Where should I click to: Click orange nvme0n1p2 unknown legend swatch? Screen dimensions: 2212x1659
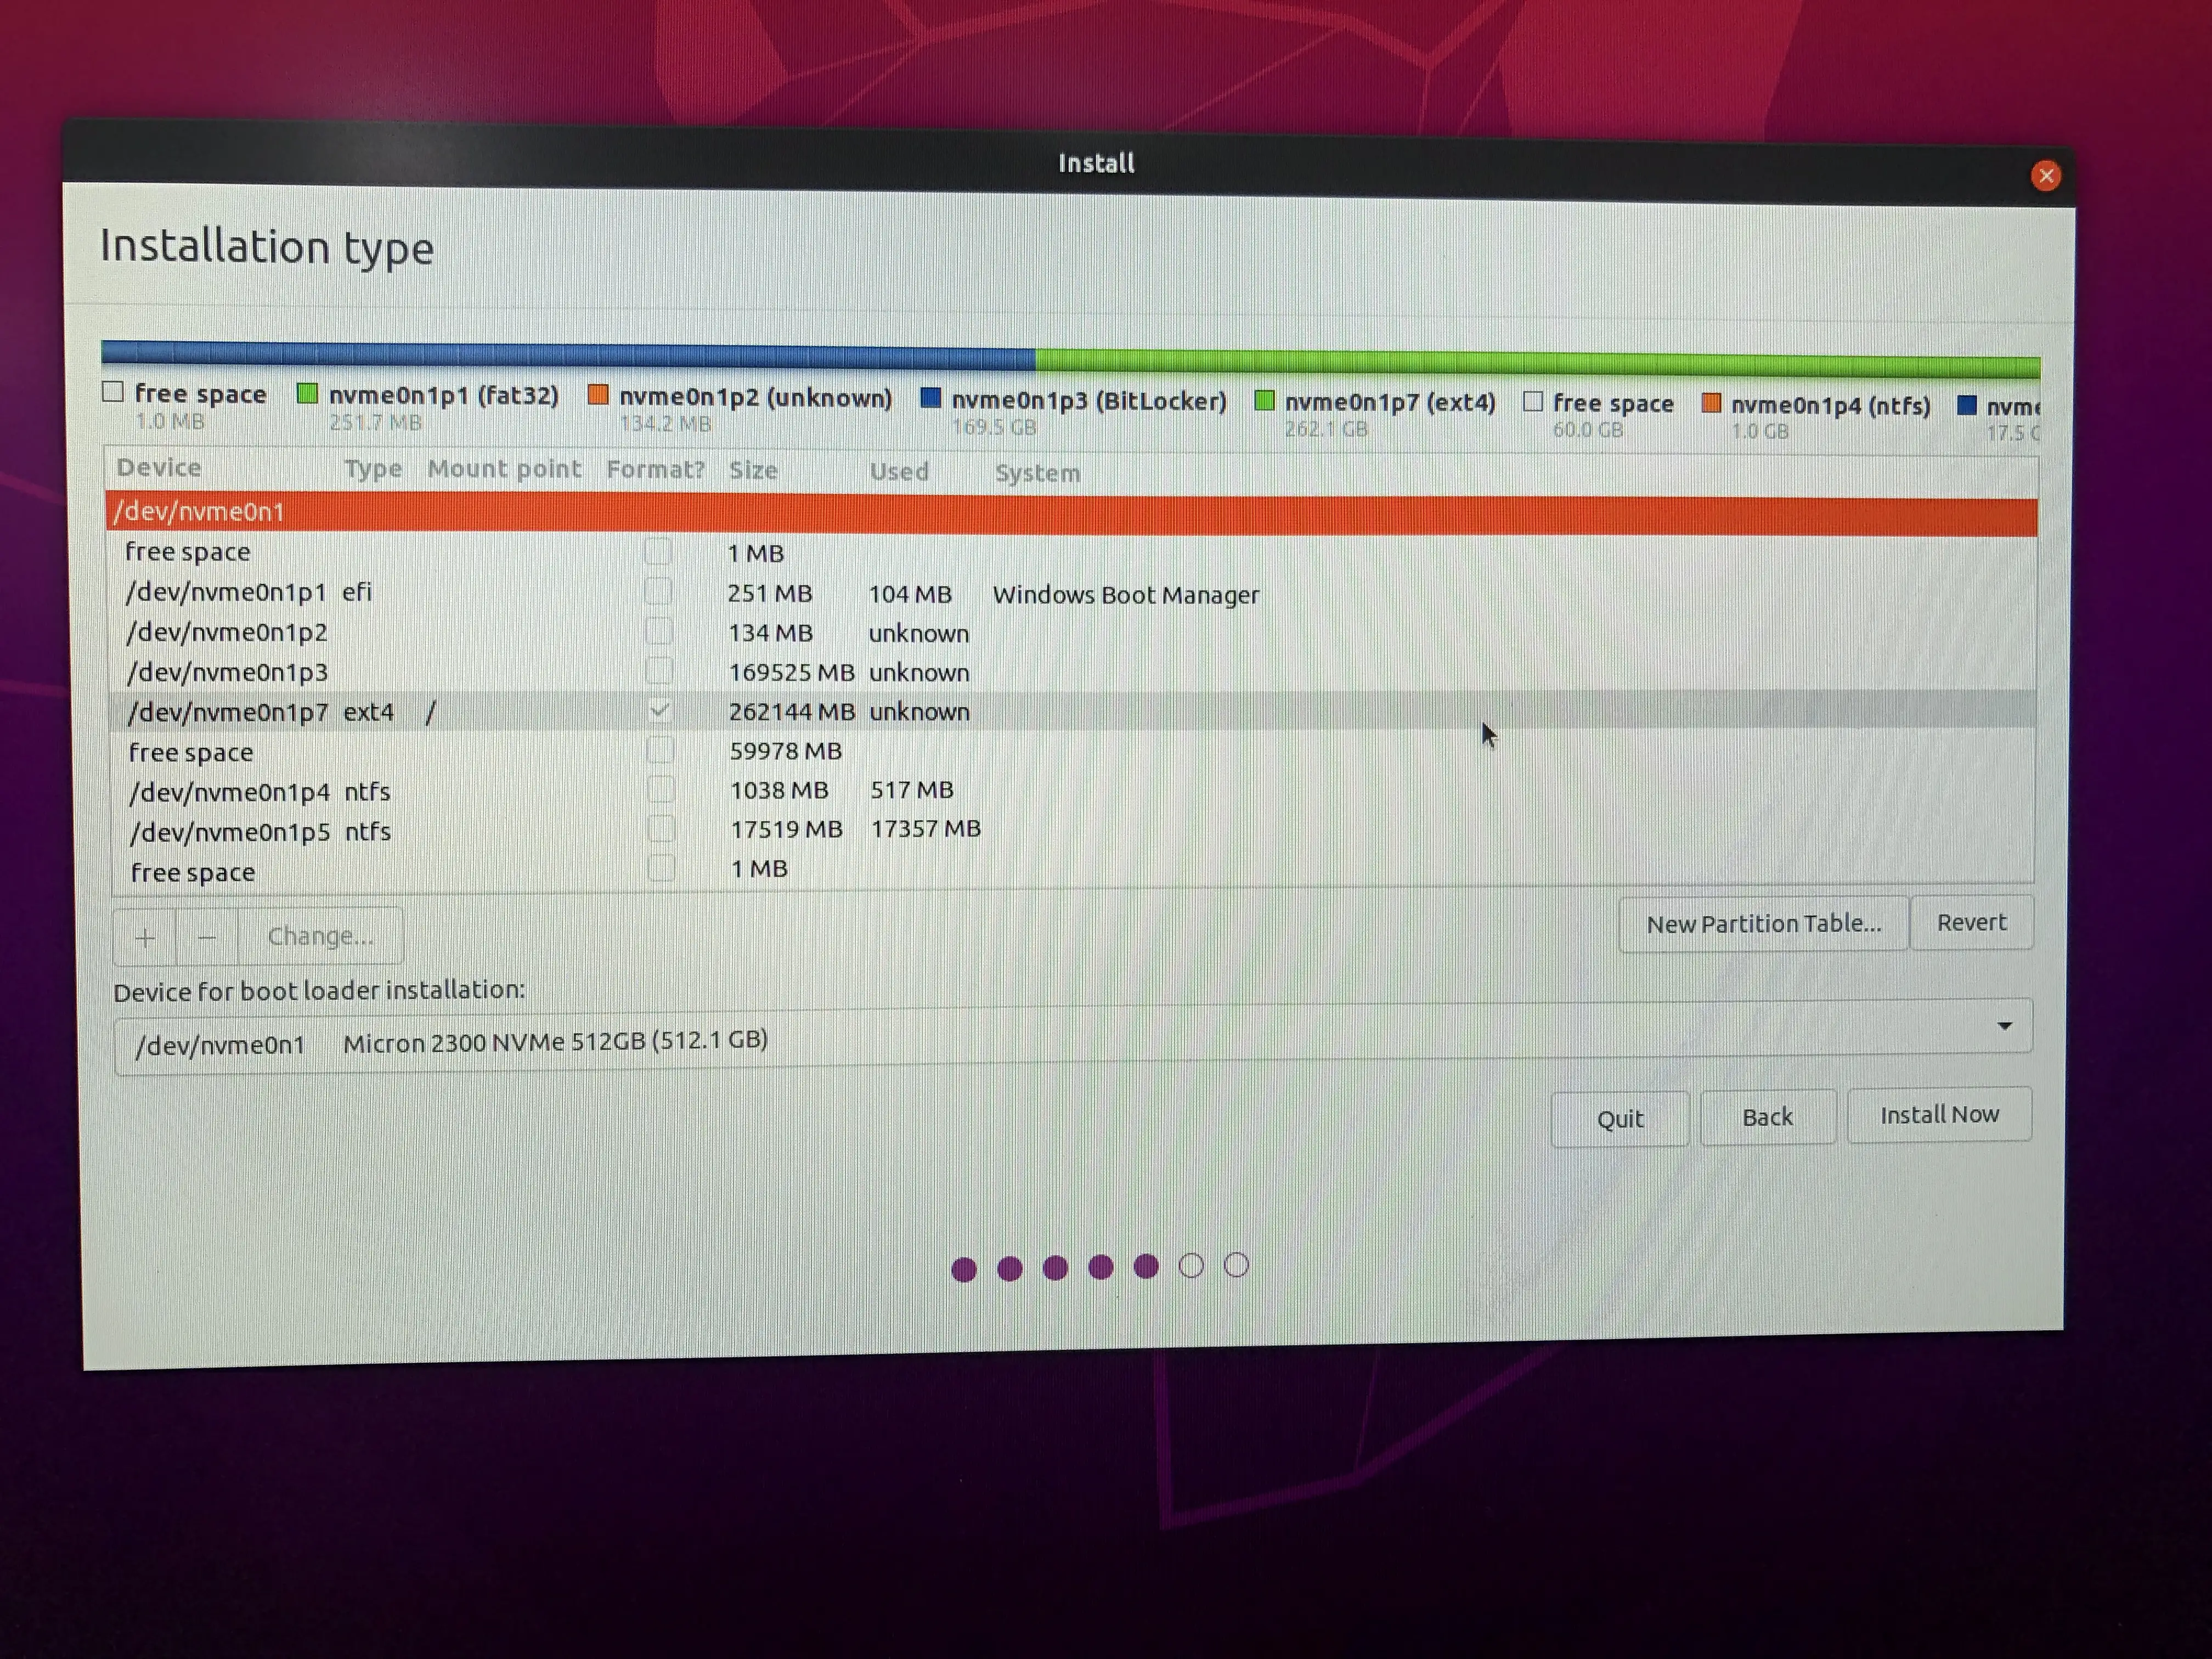click(x=598, y=395)
